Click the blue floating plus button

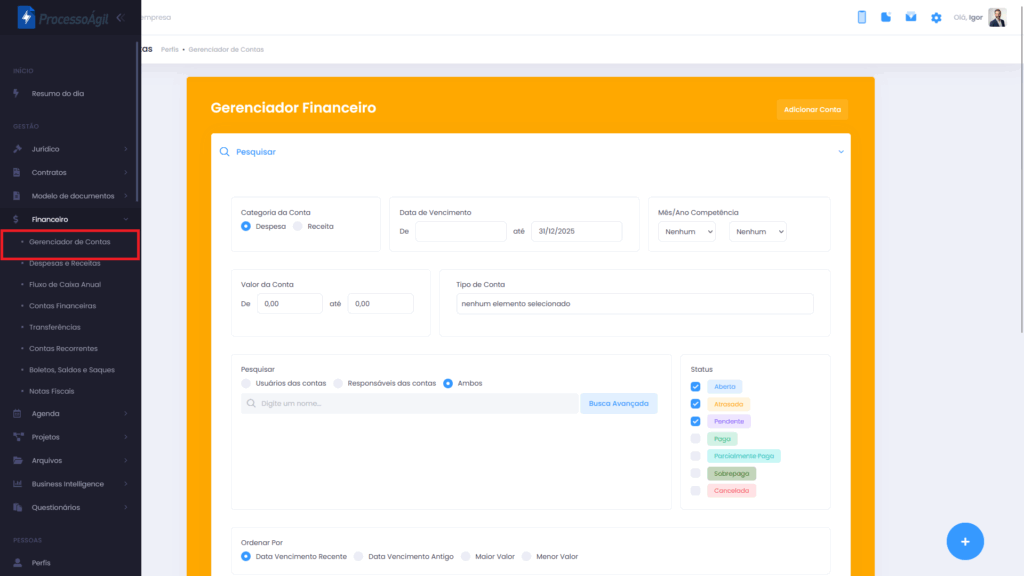pyautogui.click(x=965, y=541)
